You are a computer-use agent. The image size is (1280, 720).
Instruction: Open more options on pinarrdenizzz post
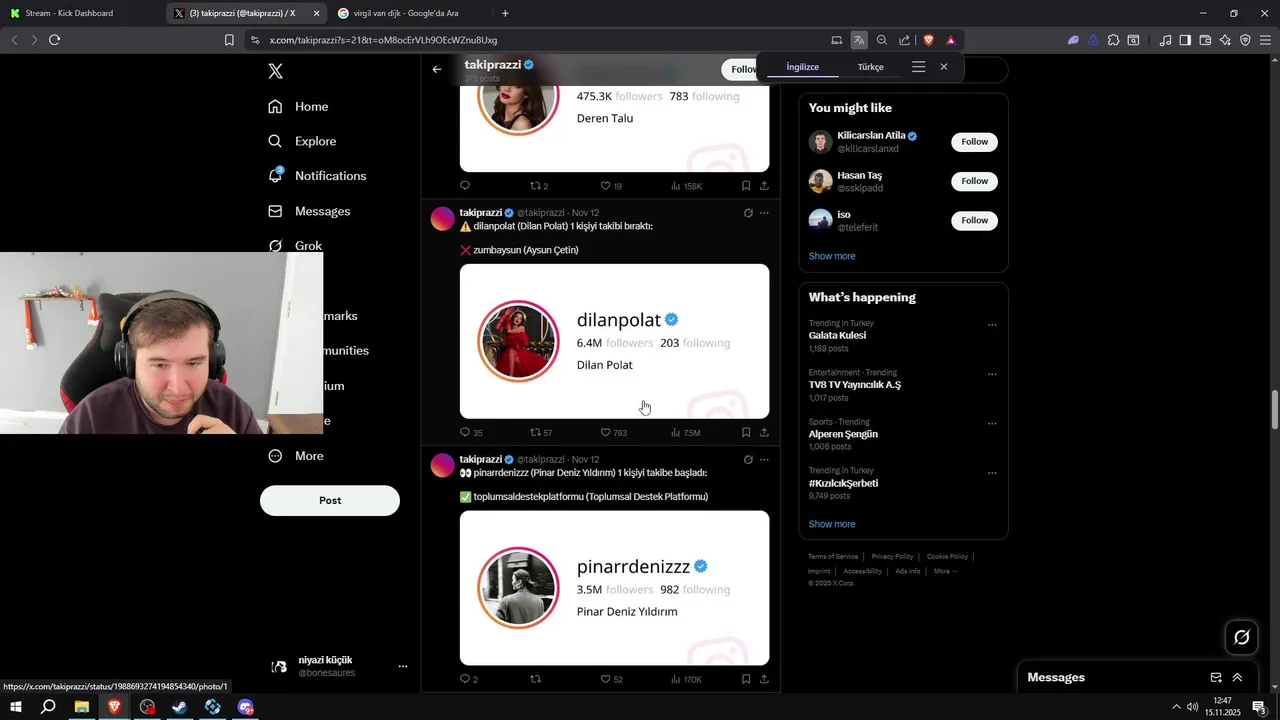point(764,460)
